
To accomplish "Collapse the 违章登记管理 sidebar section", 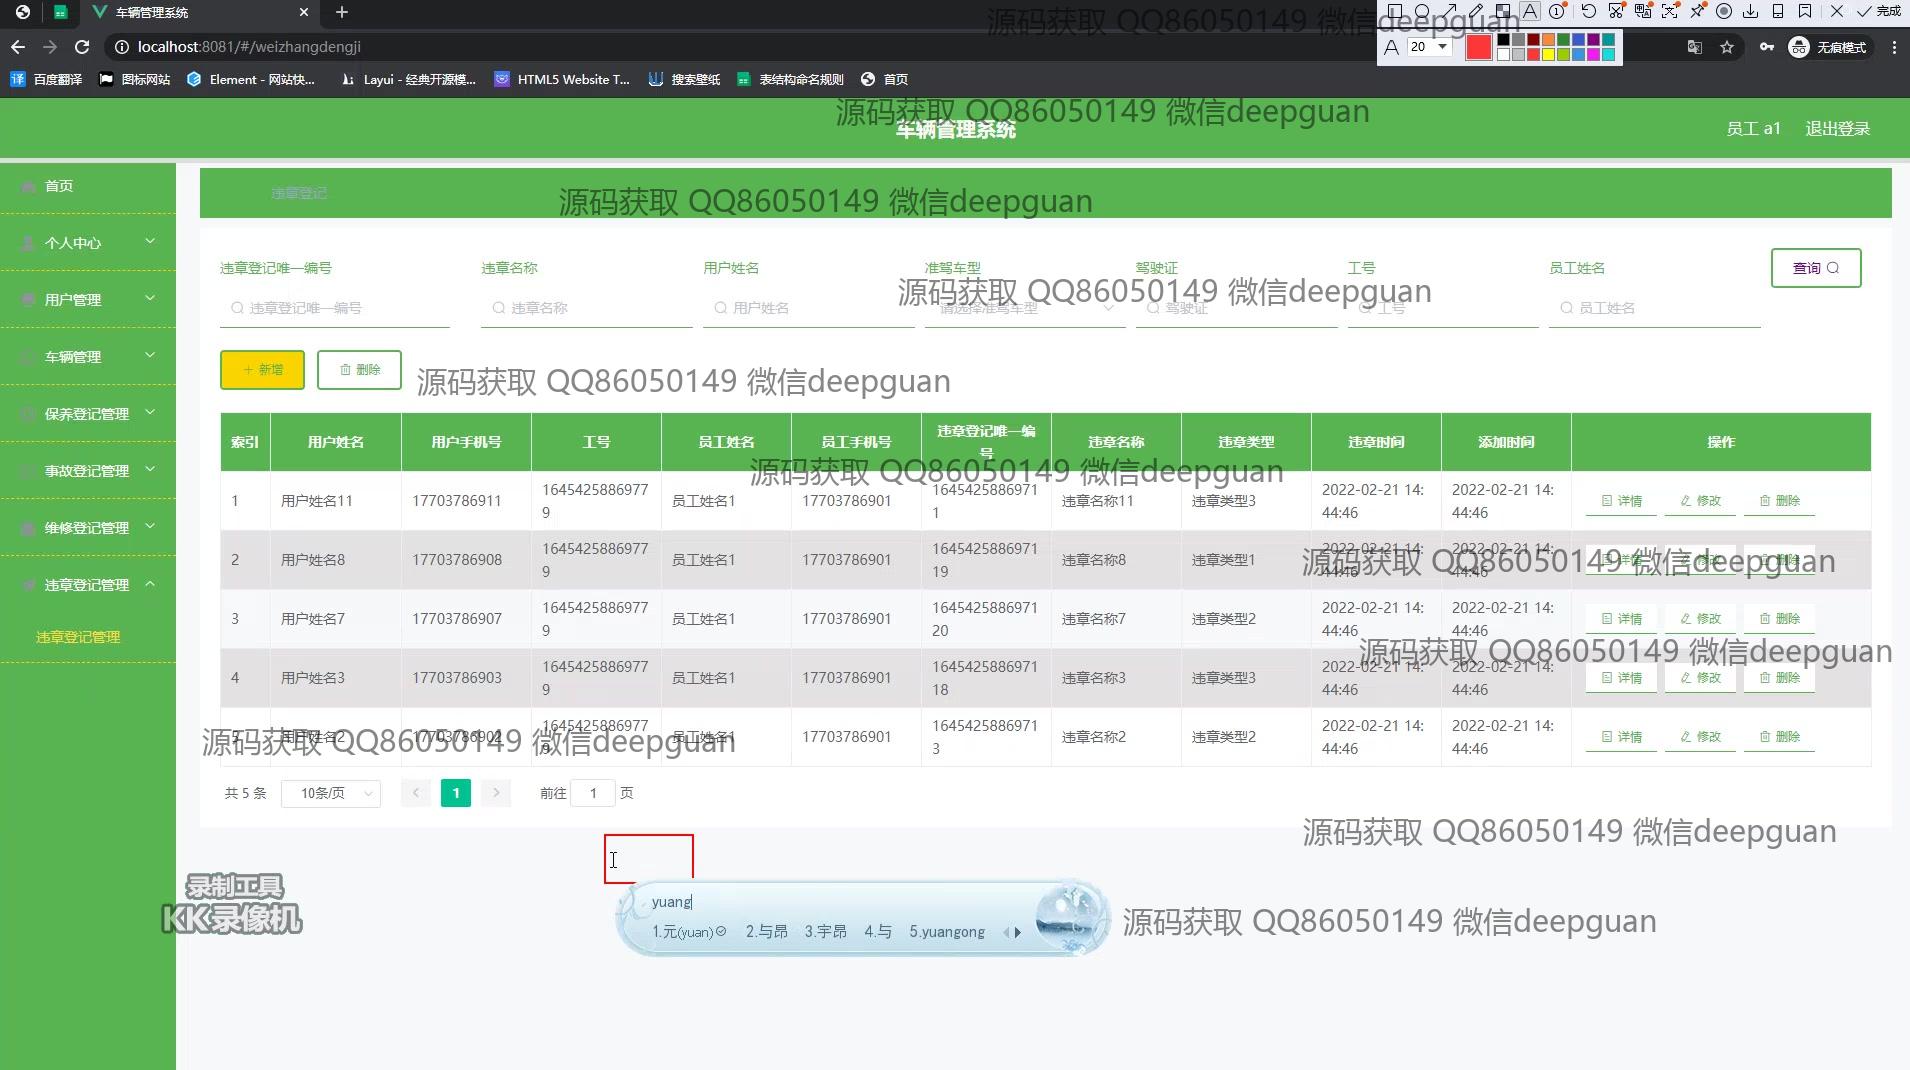I will click(88, 585).
